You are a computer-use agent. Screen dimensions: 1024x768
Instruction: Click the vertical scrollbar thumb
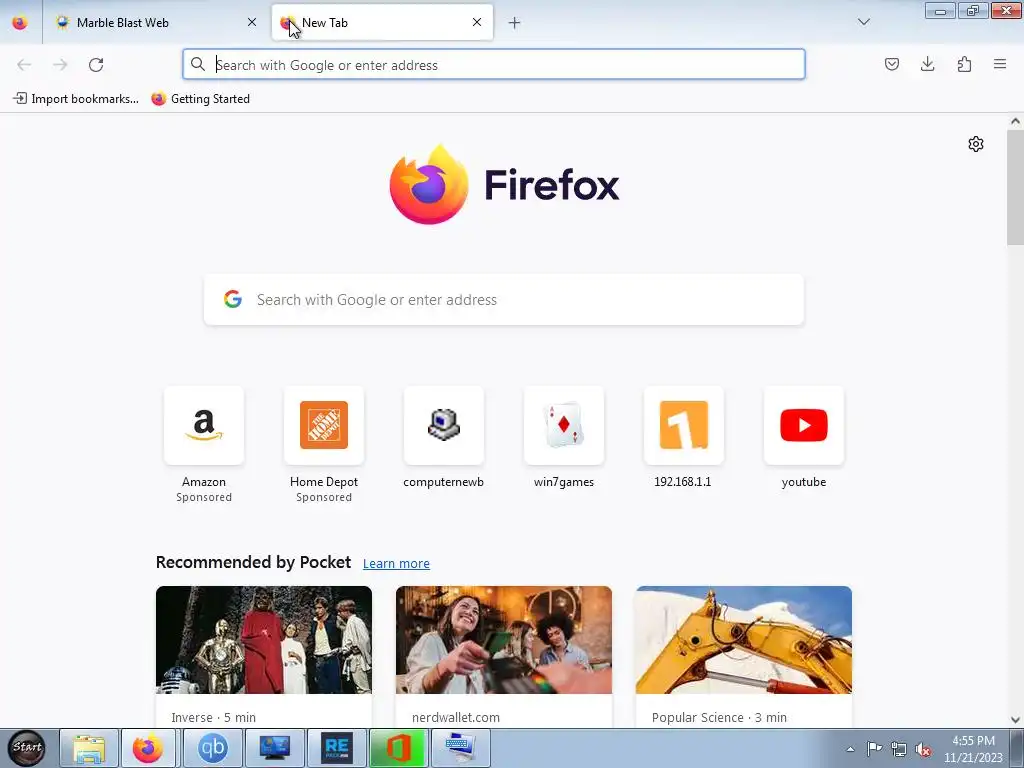click(x=1015, y=187)
